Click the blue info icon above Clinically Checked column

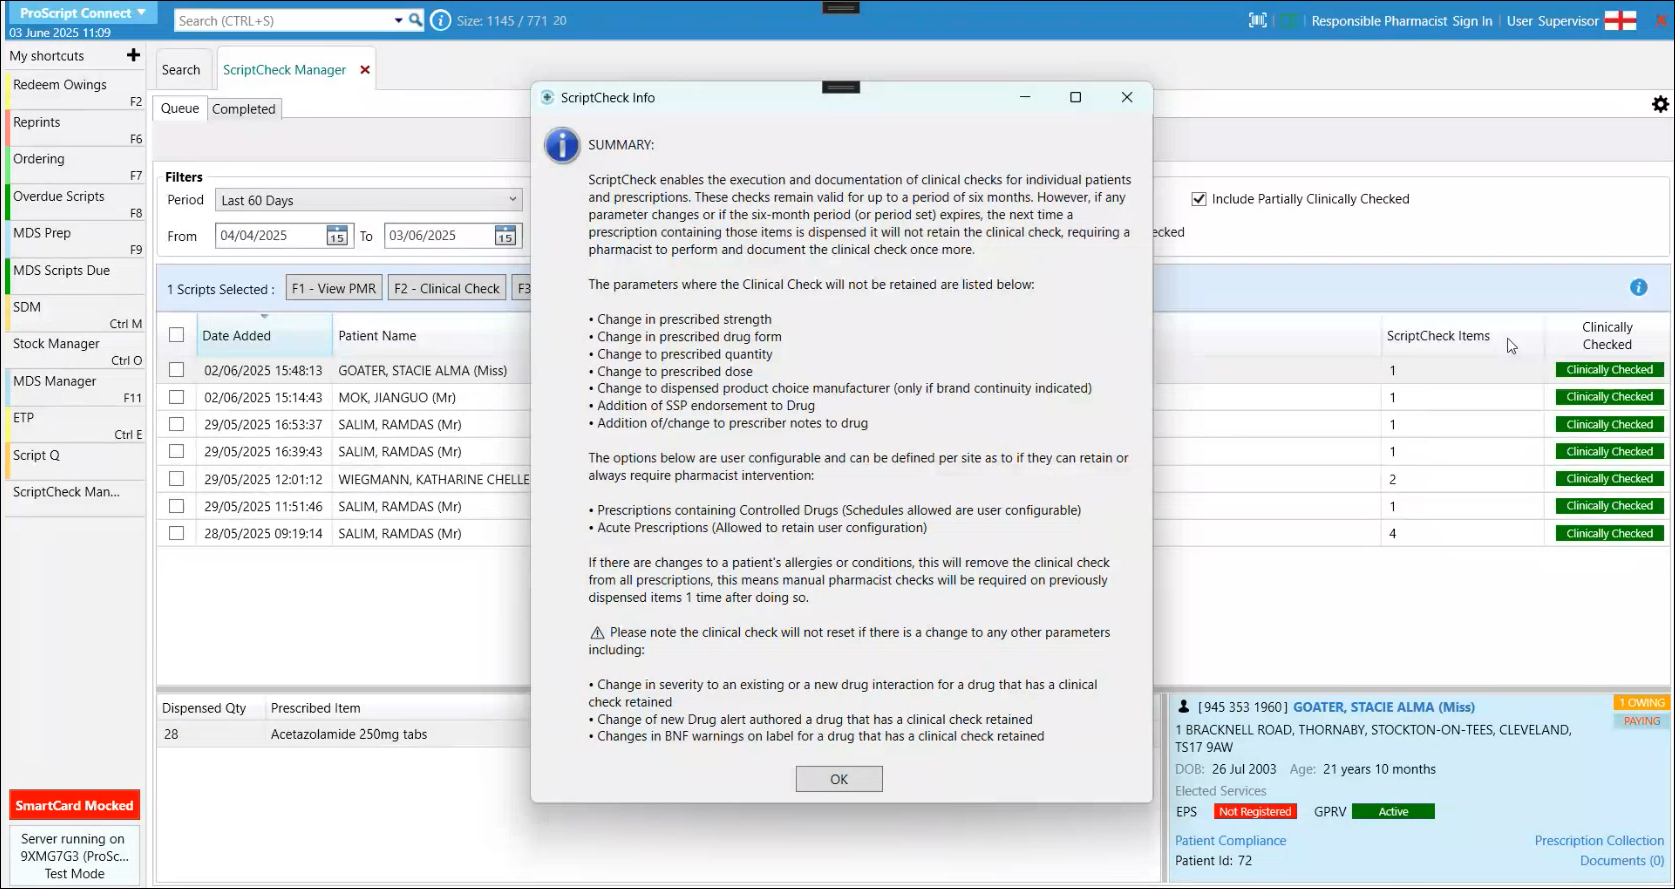(1638, 287)
